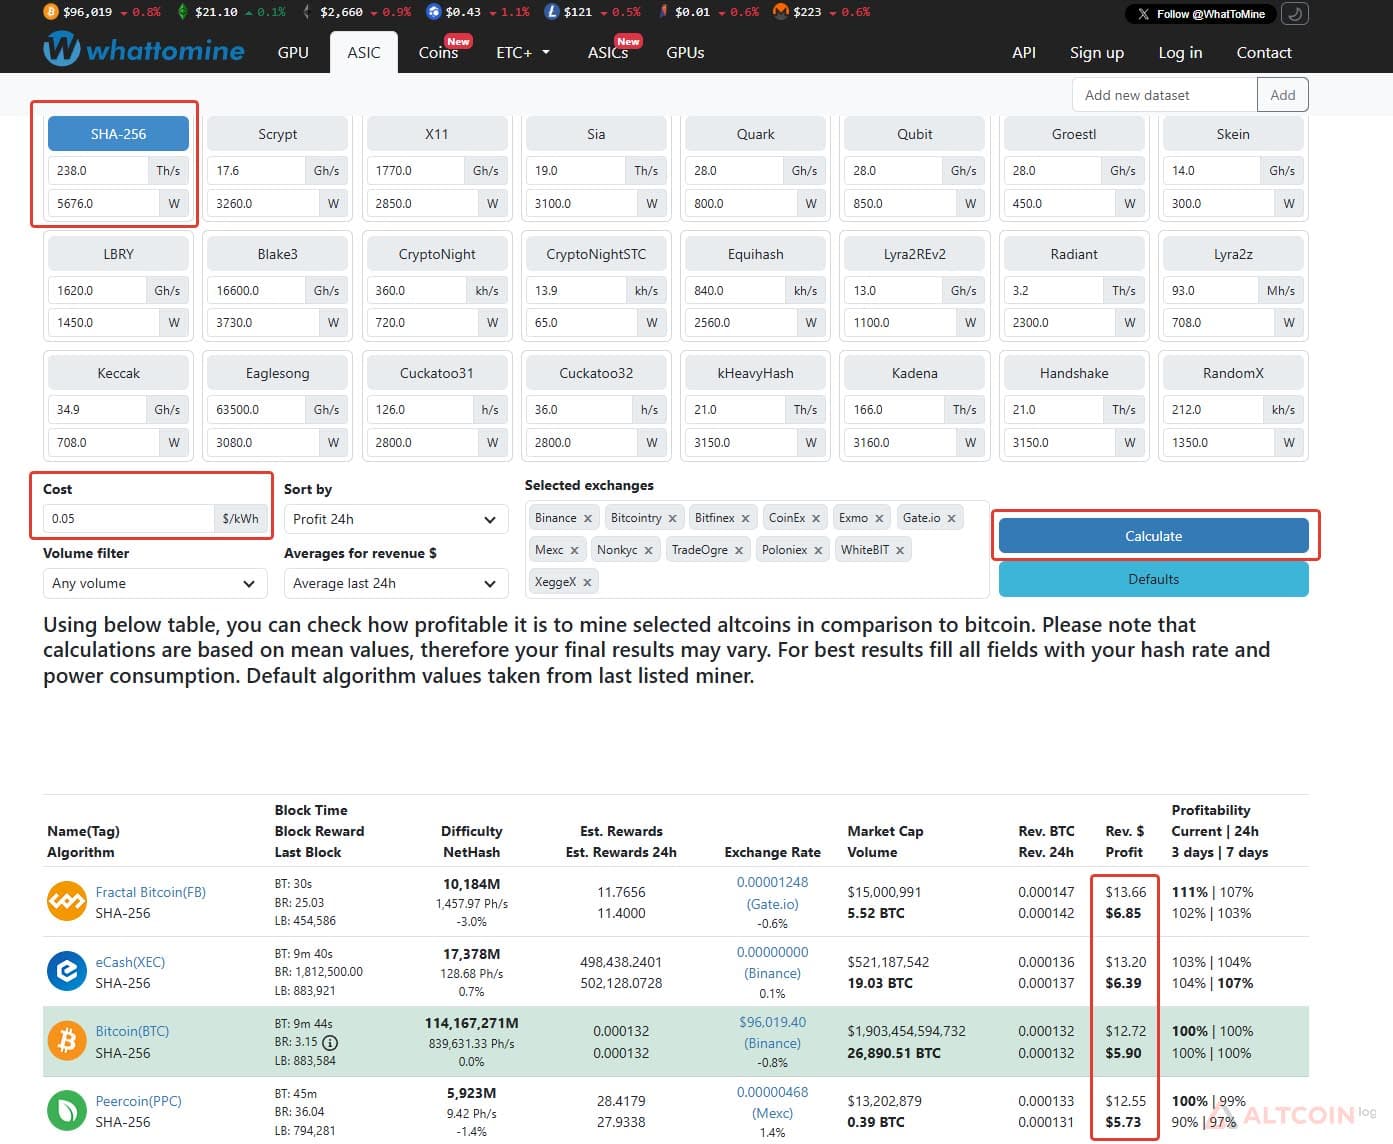1393x1144 pixels.
Task: Switch to the GPU tab
Action: 293,52
